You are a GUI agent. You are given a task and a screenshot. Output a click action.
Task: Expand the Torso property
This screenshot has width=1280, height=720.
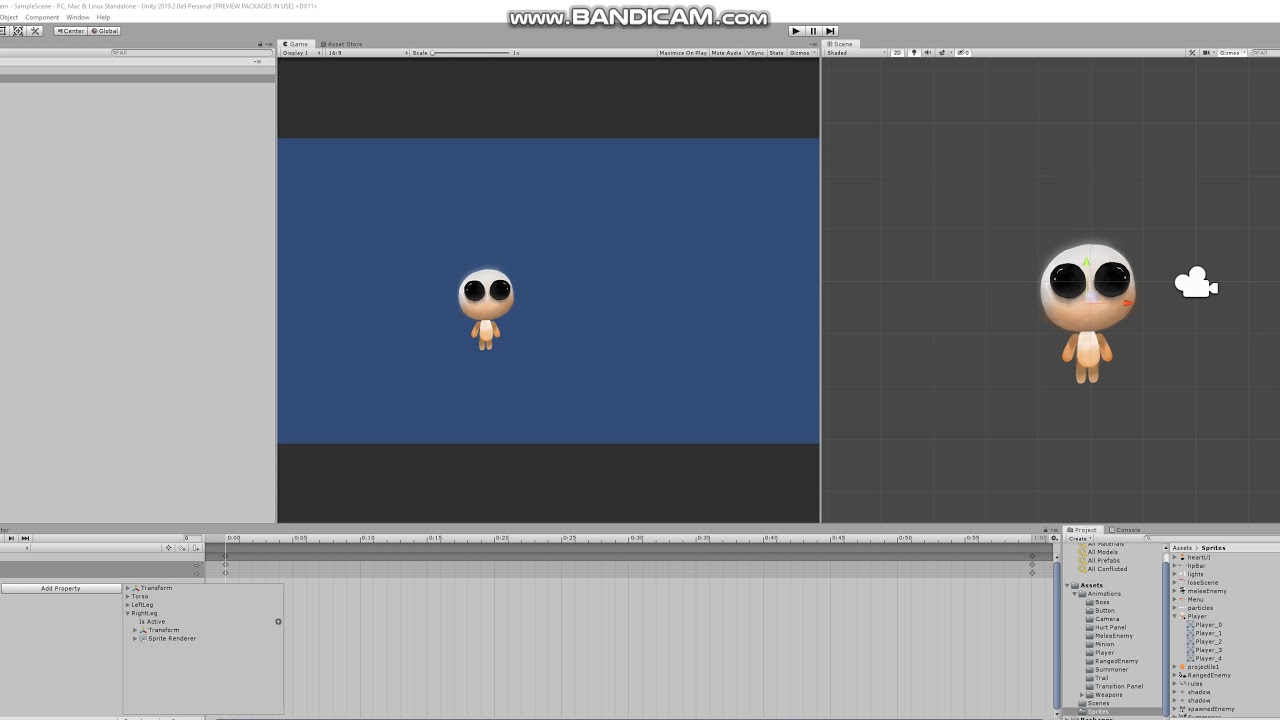127,596
